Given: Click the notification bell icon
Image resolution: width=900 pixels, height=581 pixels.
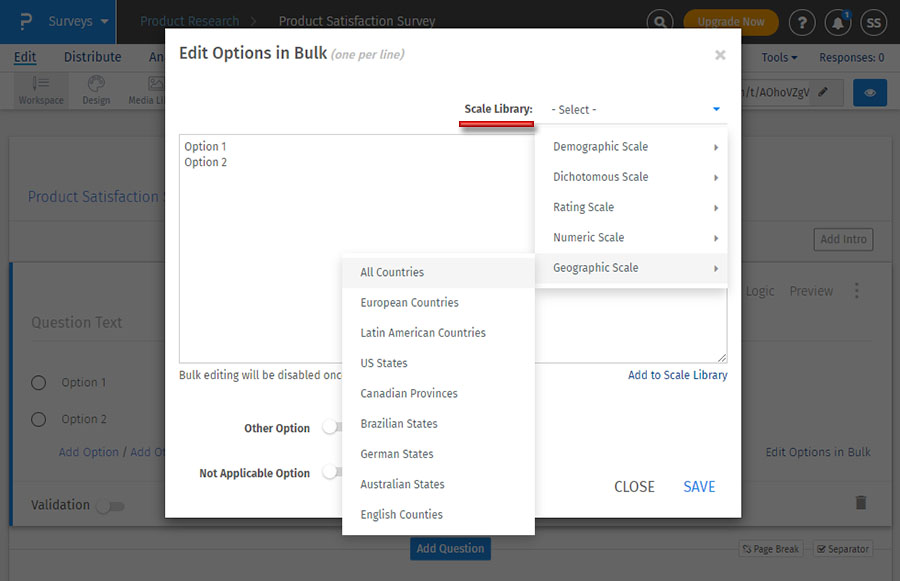Looking at the screenshot, I should (837, 21).
